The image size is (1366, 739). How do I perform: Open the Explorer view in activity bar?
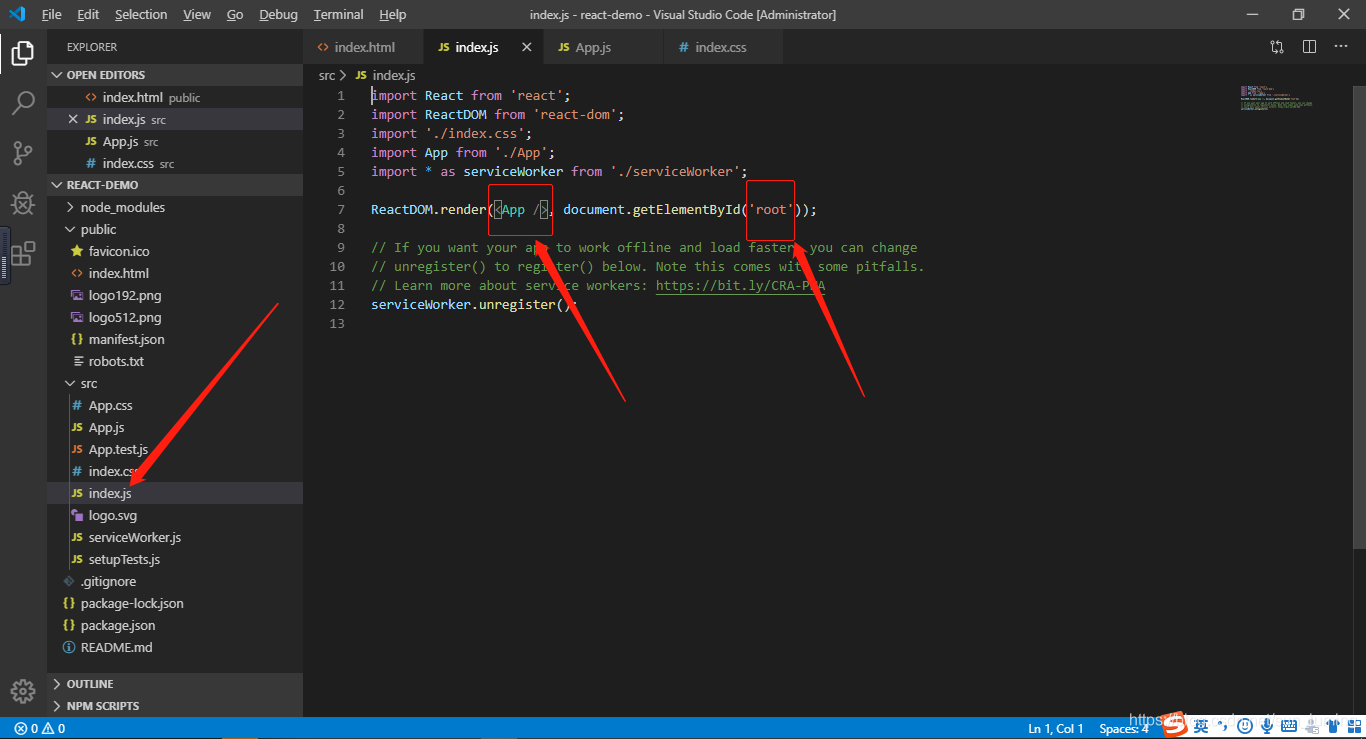[22, 53]
